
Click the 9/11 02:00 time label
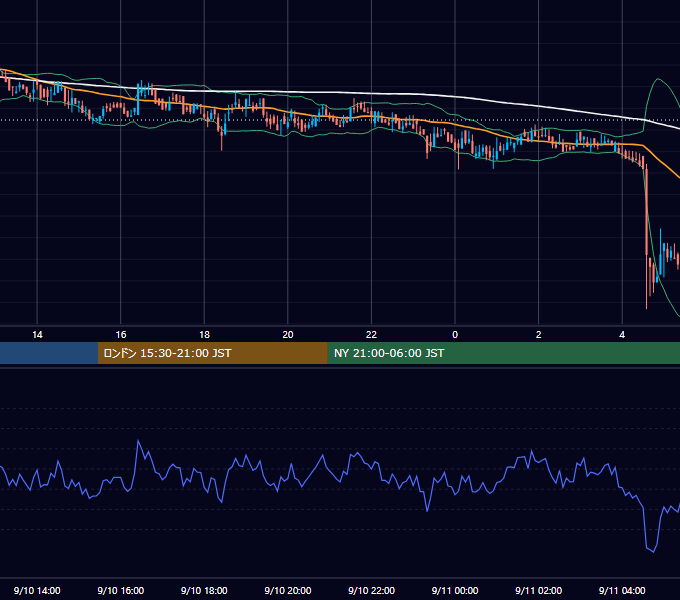point(538,590)
